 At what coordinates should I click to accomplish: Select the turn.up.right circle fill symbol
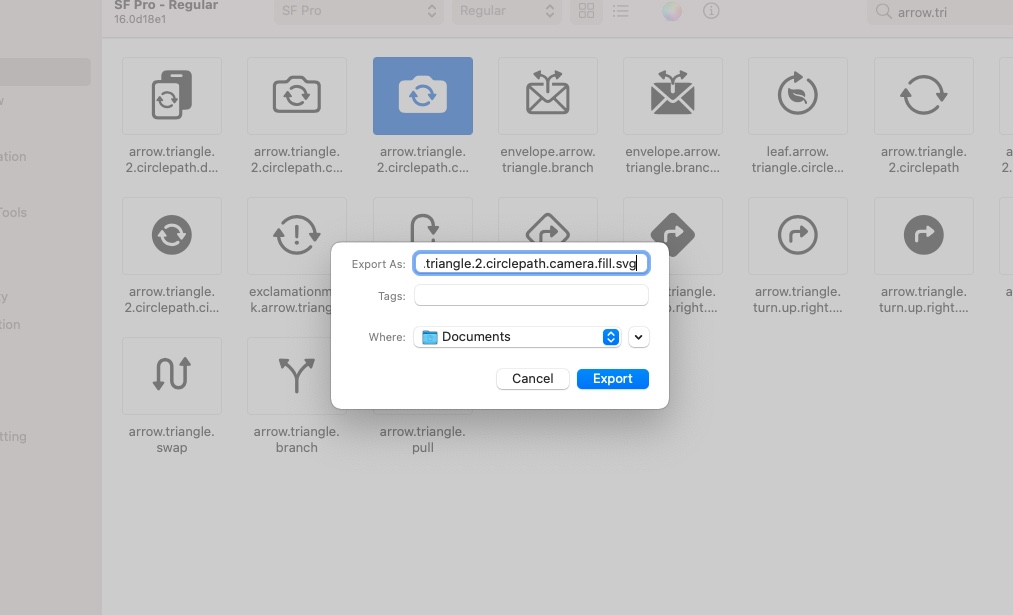(x=924, y=236)
